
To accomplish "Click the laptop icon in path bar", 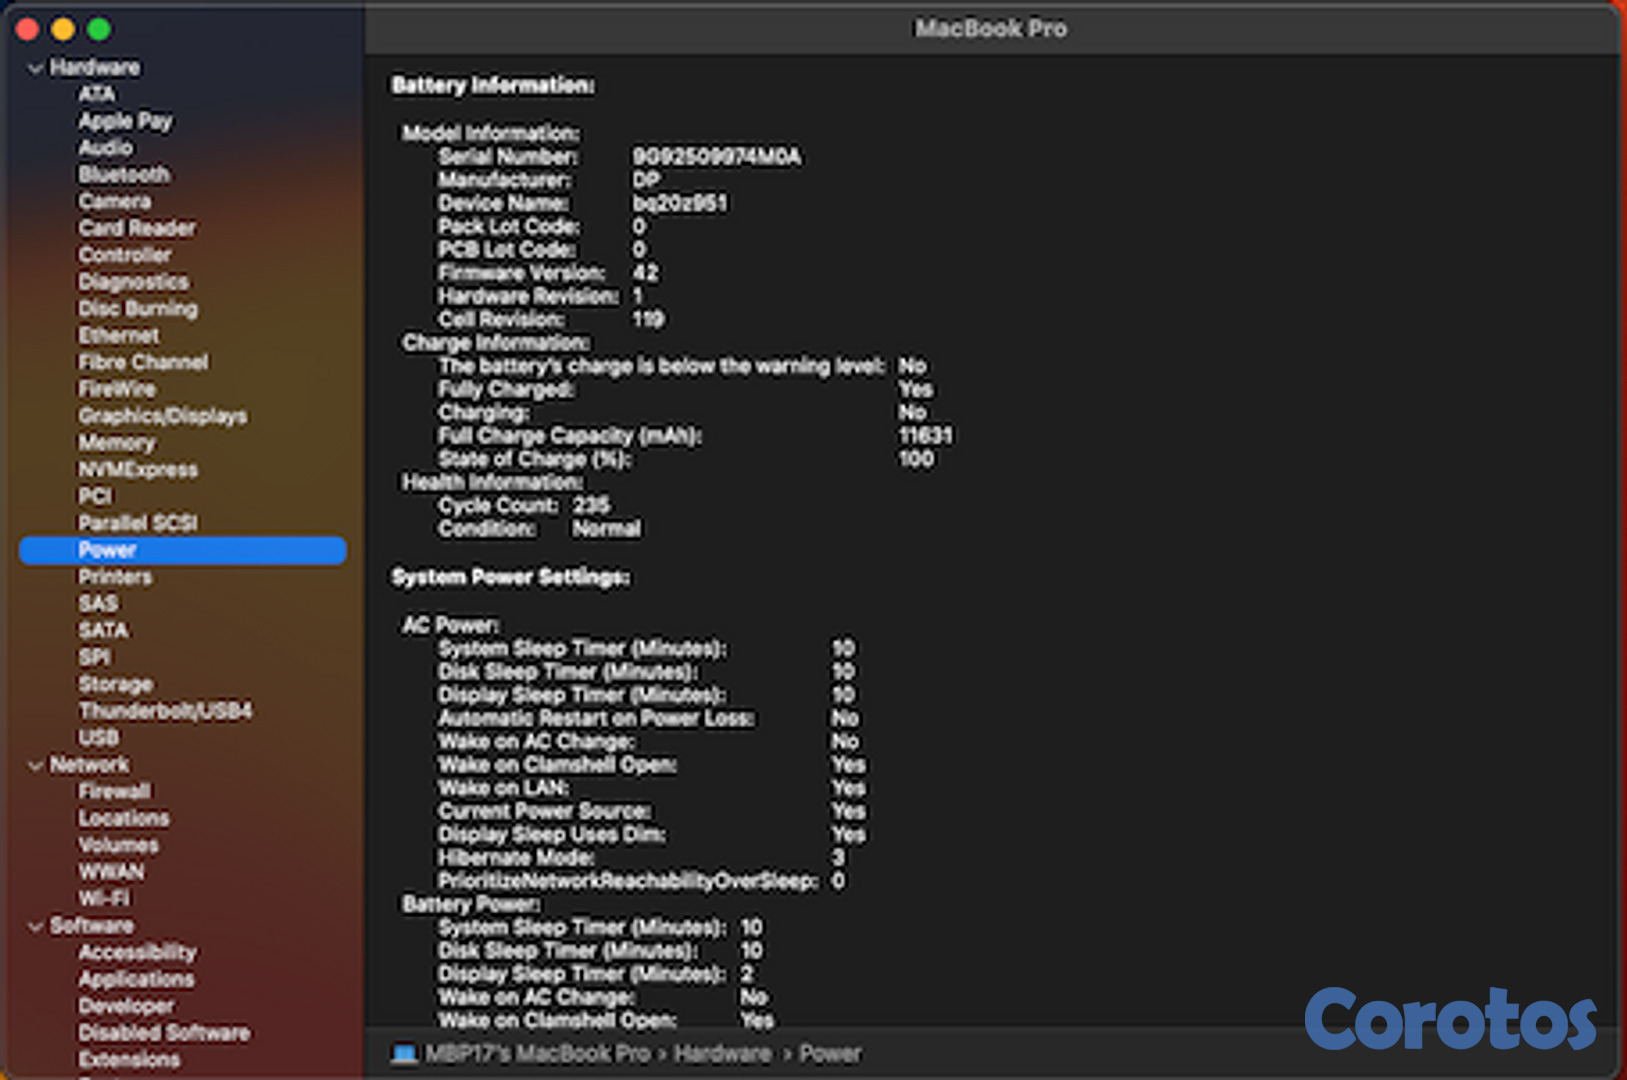I will [x=404, y=1054].
